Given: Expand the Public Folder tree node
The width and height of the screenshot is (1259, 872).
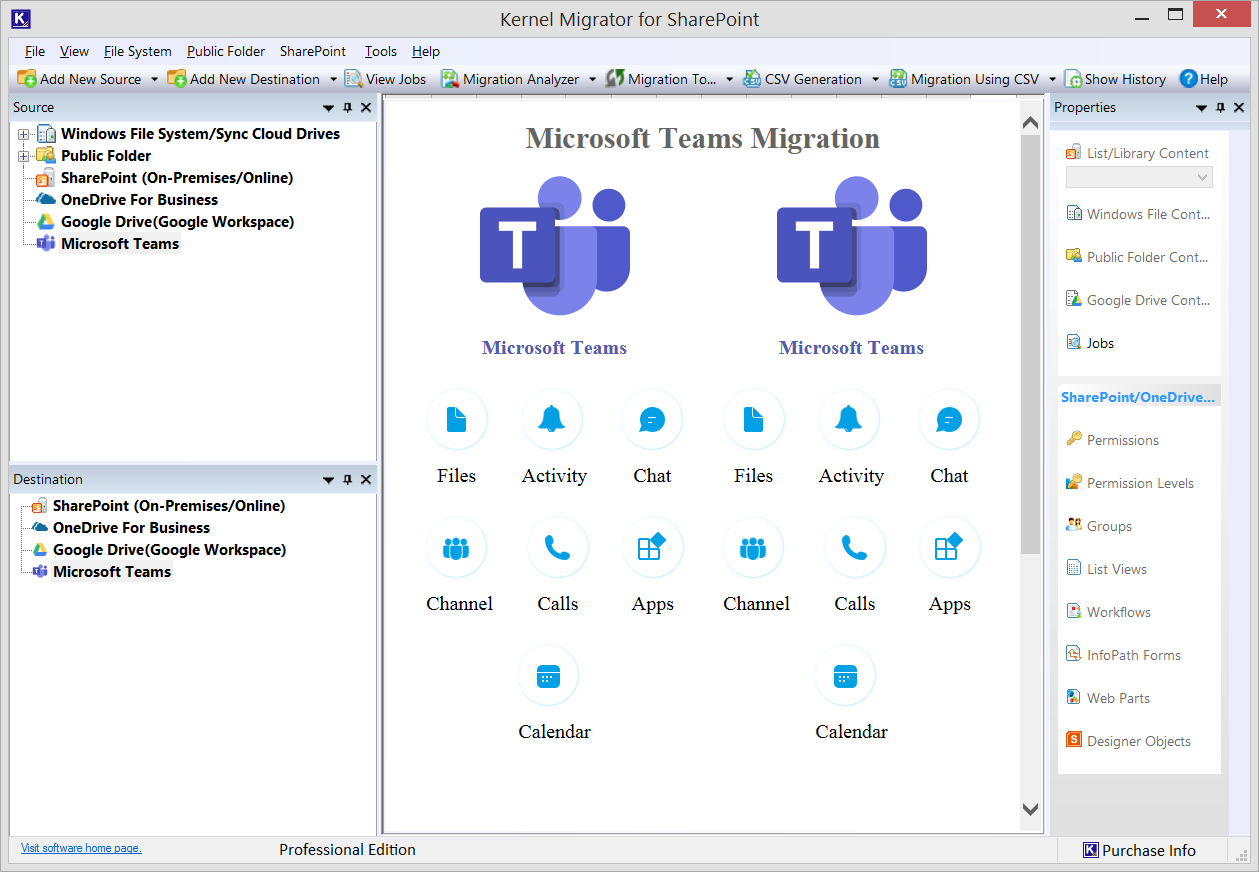Looking at the screenshot, I should click(23, 156).
